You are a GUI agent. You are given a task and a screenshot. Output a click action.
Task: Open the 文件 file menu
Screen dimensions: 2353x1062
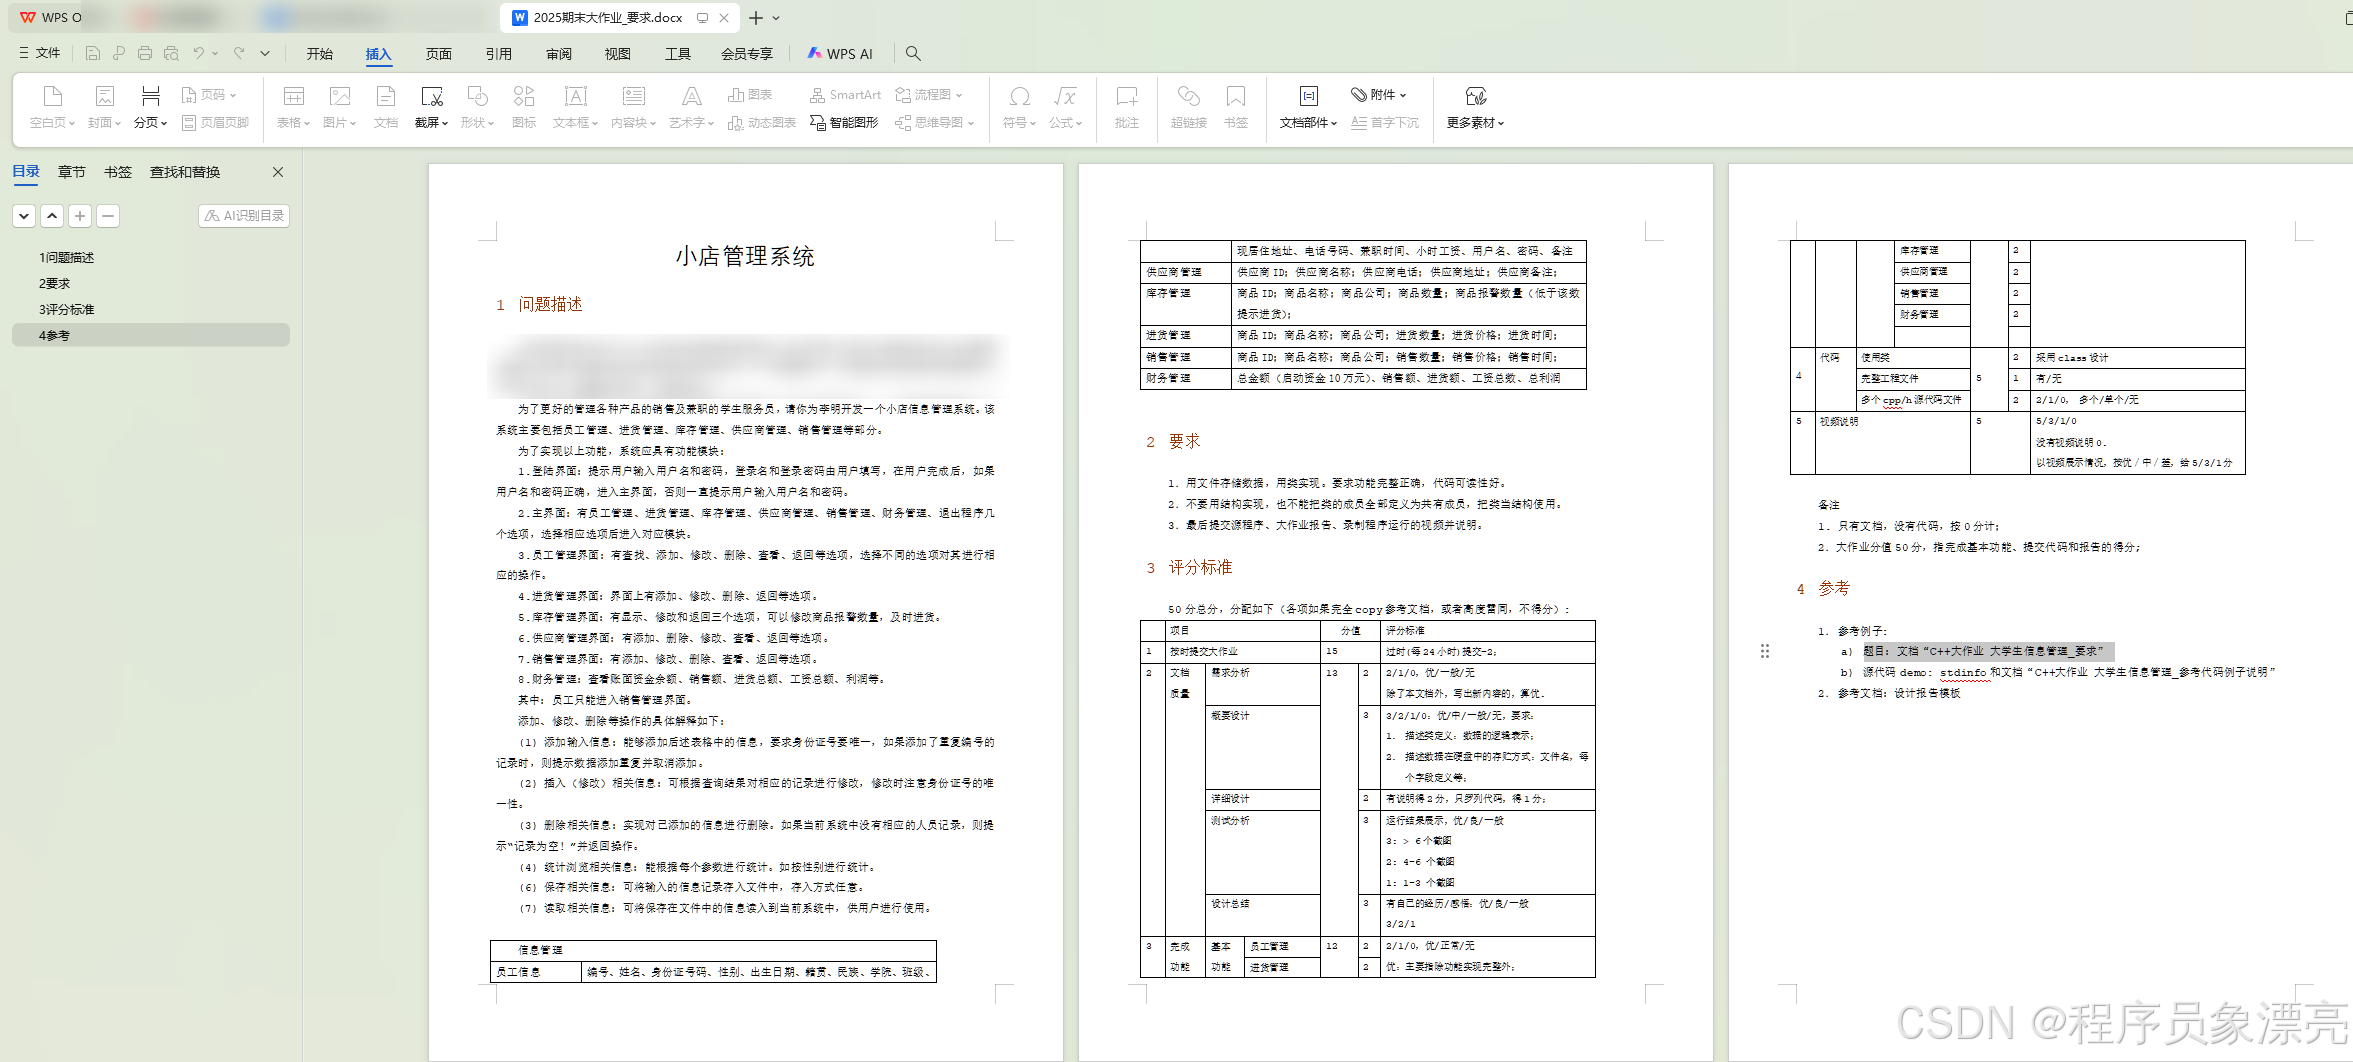pyautogui.click(x=40, y=53)
